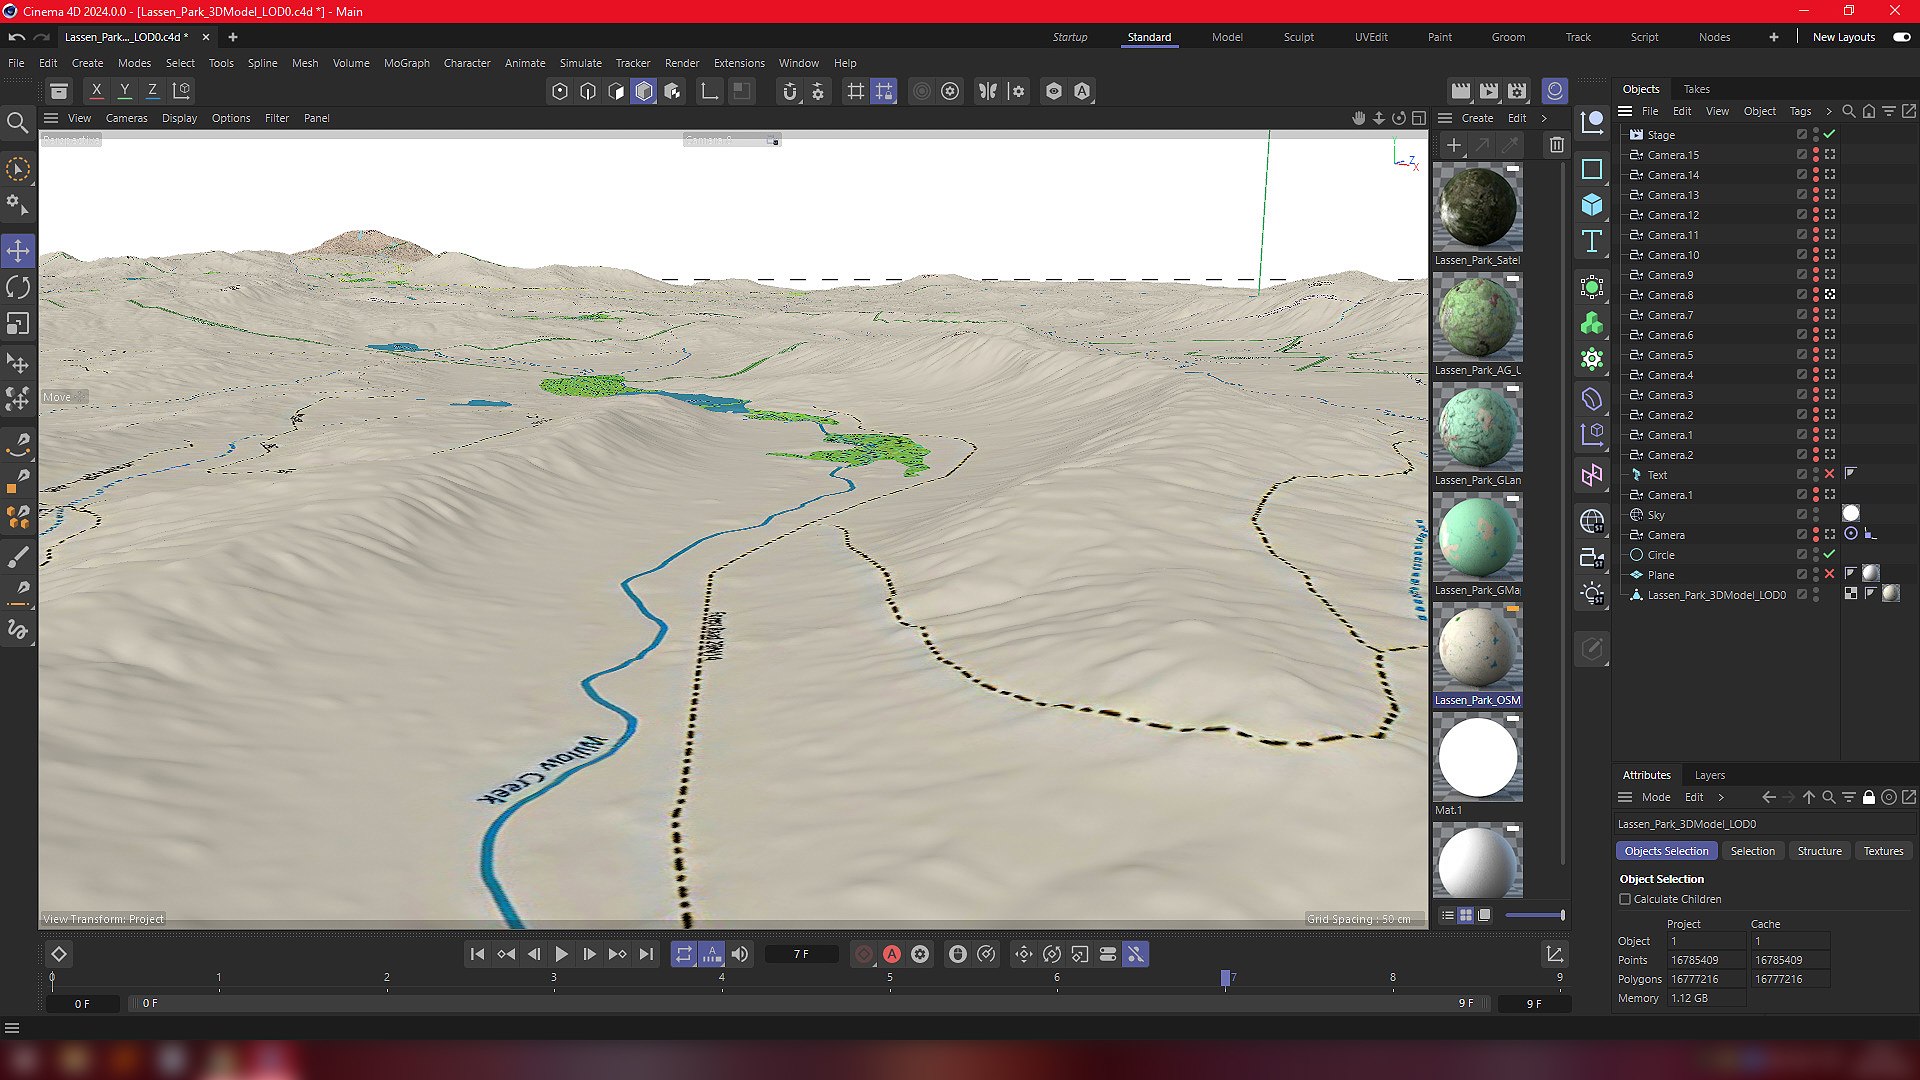
Task: Click the record keyframe button
Action: click(x=864, y=954)
